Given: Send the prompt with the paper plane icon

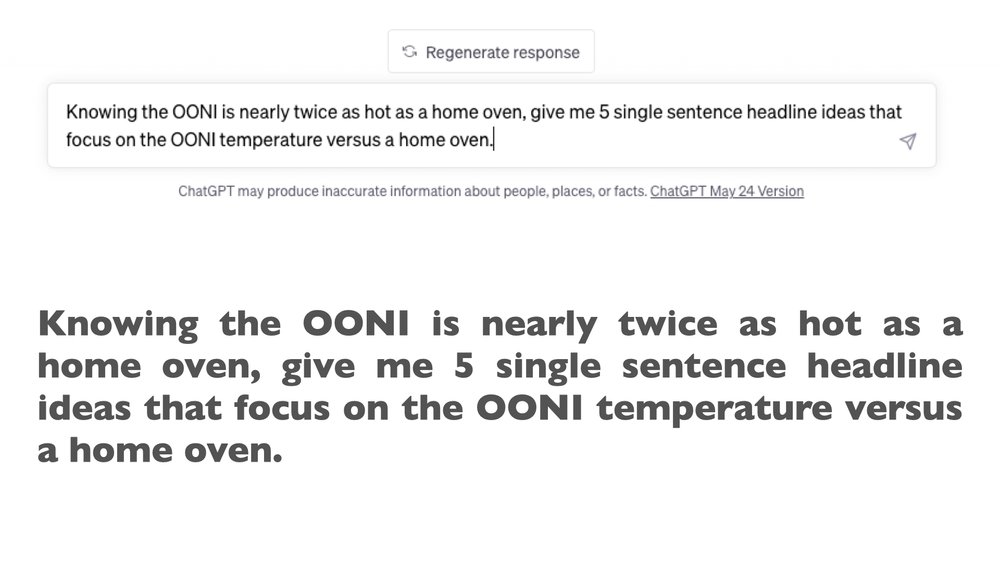Looking at the screenshot, I should coord(908,141).
